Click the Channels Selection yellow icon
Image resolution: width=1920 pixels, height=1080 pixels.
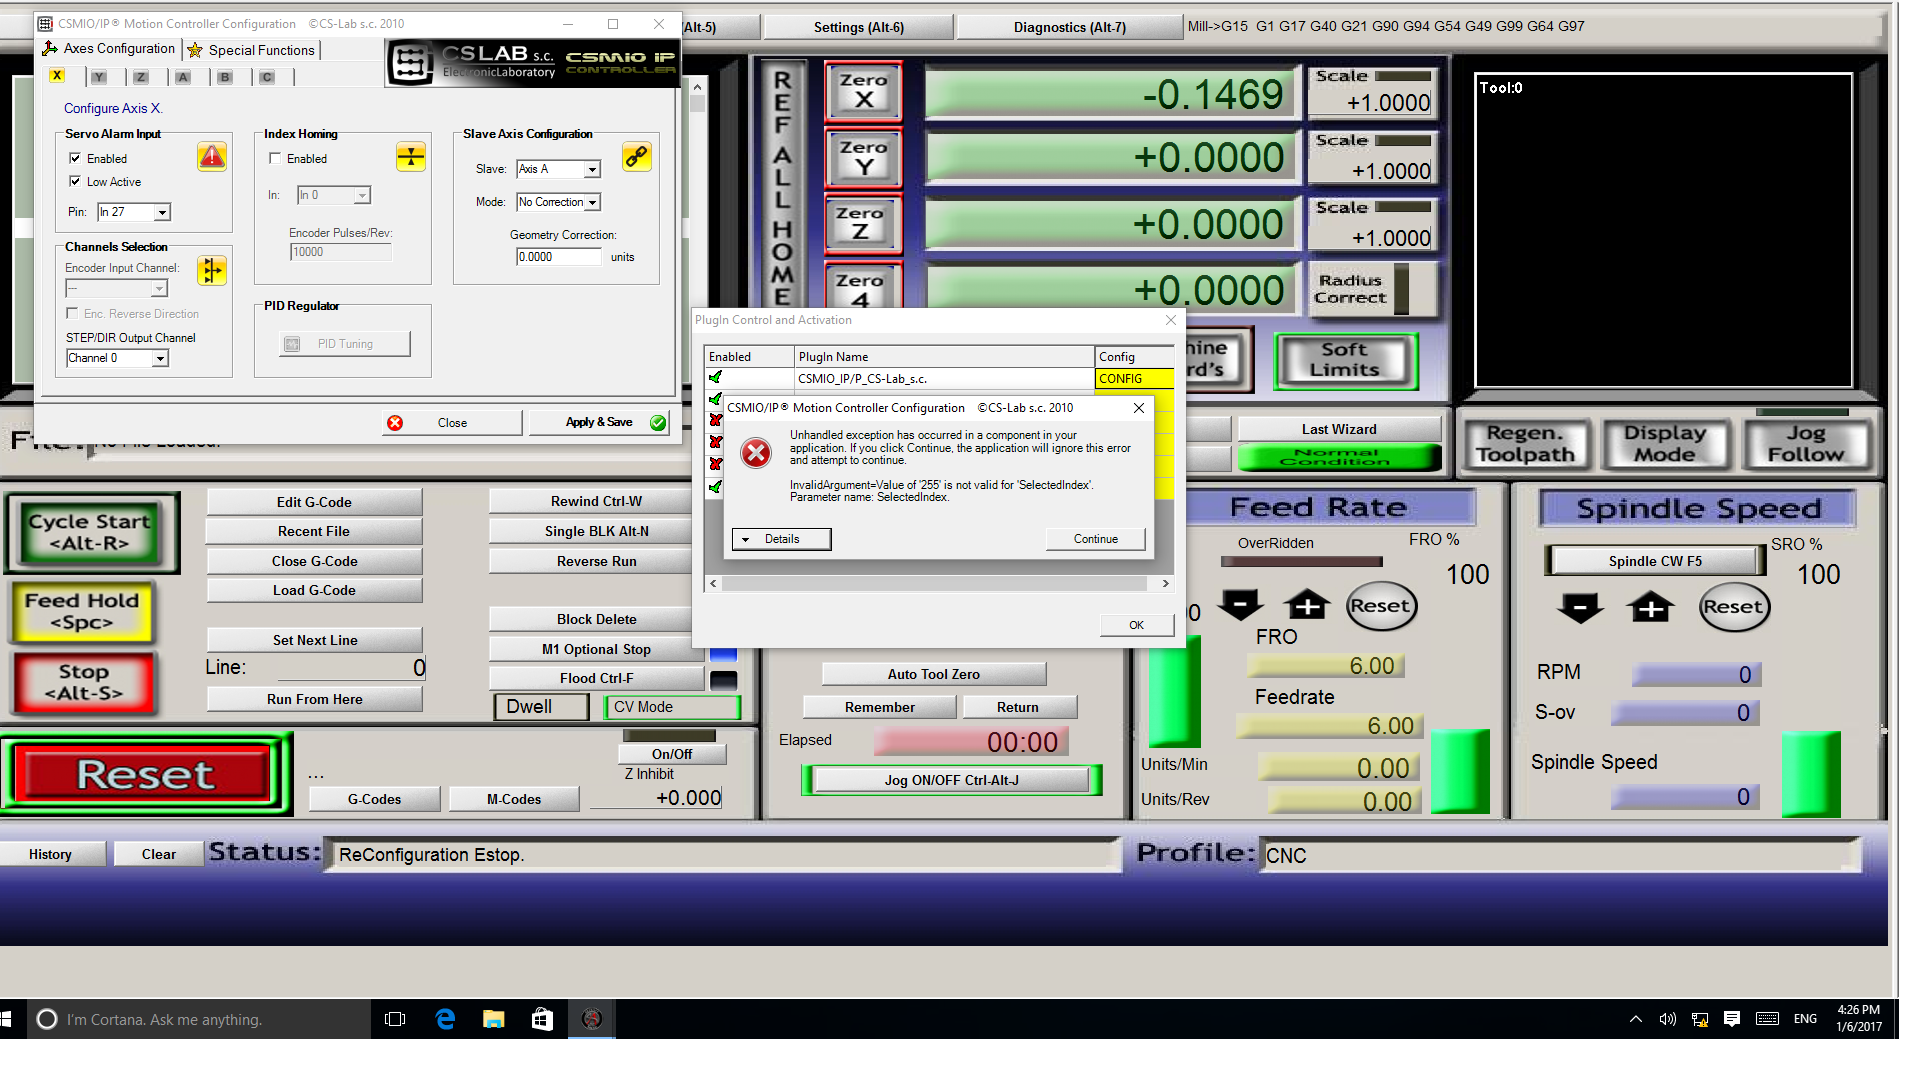pyautogui.click(x=211, y=271)
